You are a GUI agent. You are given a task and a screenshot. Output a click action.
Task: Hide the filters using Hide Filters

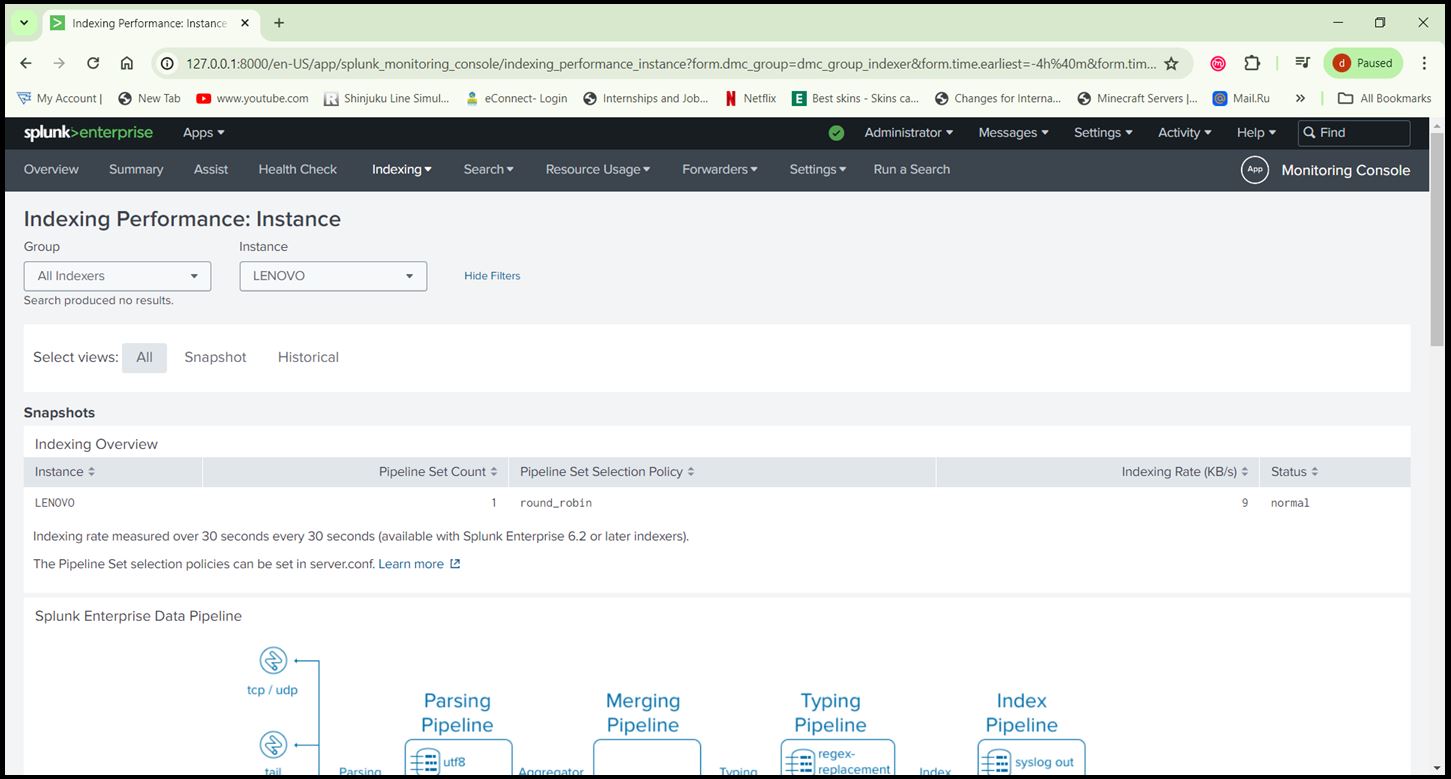pyautogui.click(x=491, y=276)
